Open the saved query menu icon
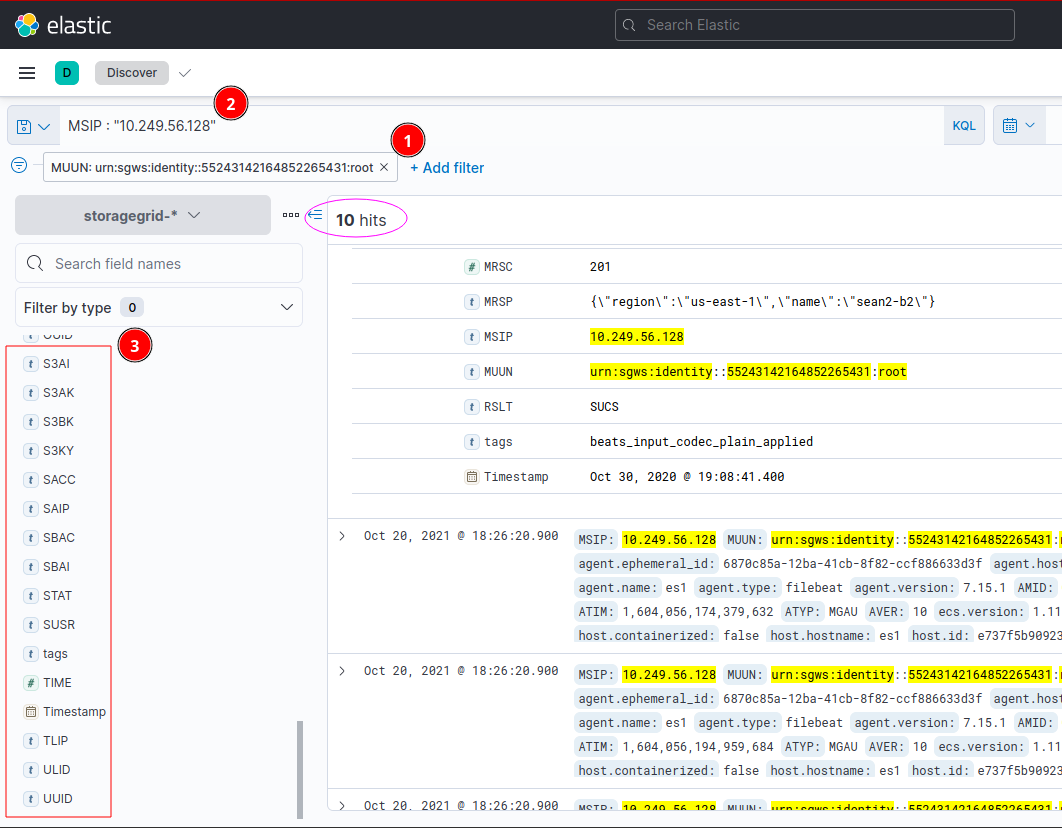1062x828 pixels. click(x=33, y=127)
